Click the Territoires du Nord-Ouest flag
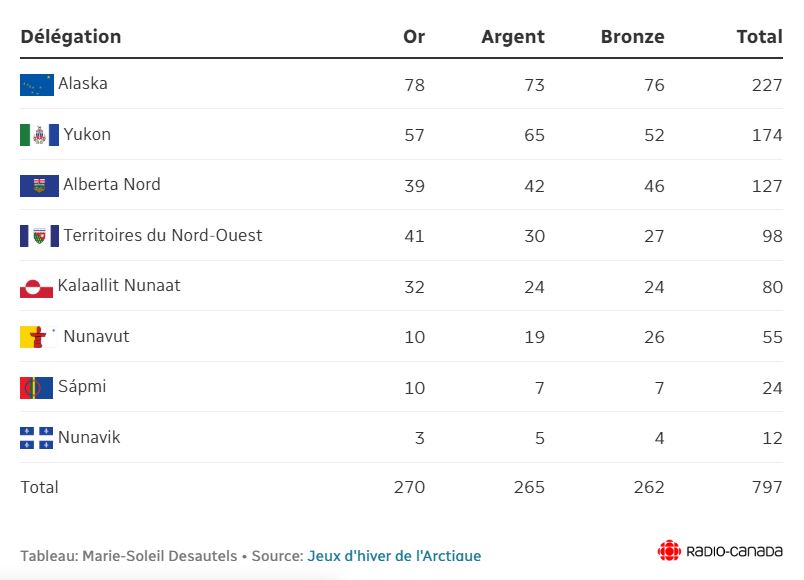Image resolution: width=804 pixels, height=580 pixels. click(x=39, y=236)
